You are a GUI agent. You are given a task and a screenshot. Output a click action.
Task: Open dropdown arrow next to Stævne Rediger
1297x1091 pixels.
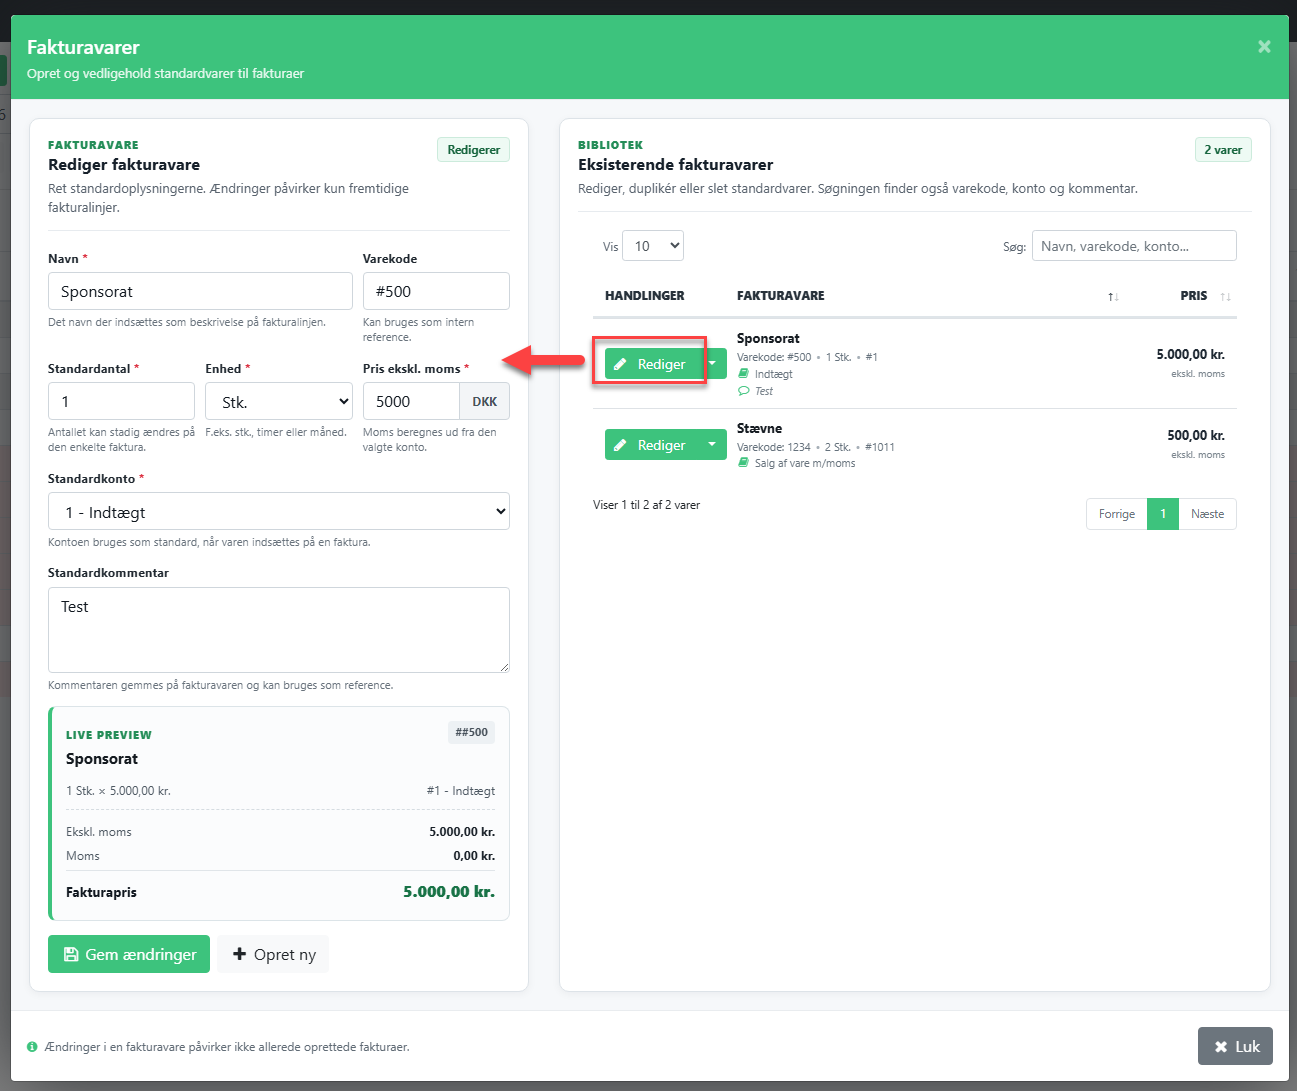coord(712,445)
